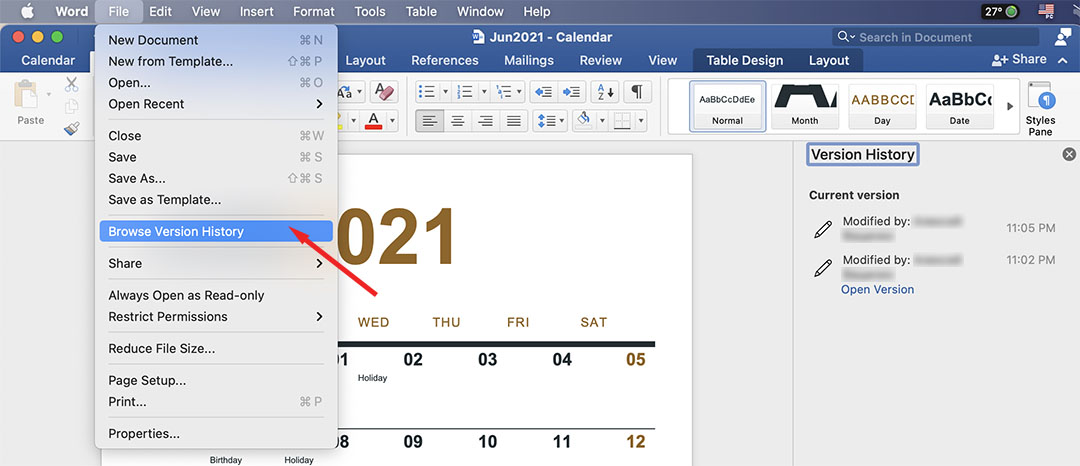Click the bulleted list icon
Screen dimensions: 1080x466
pyautogui.click(x=428, y=92)
